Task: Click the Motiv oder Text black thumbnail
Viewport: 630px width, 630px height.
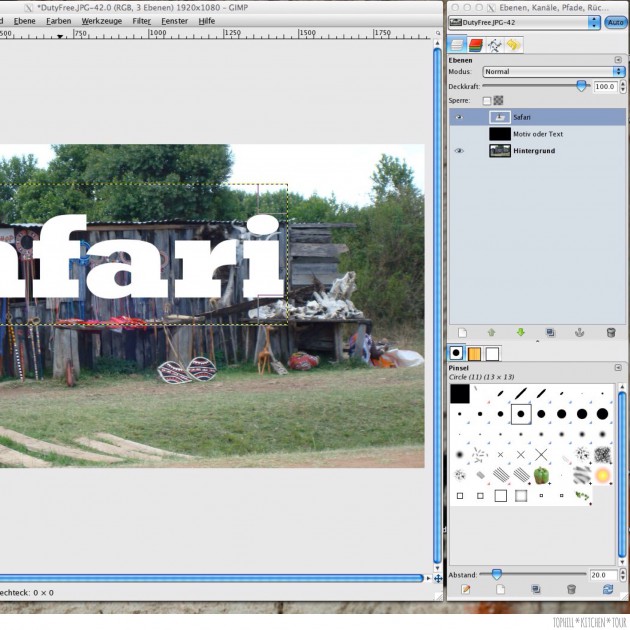Action: pyautogui.click(x=500, y=134)
